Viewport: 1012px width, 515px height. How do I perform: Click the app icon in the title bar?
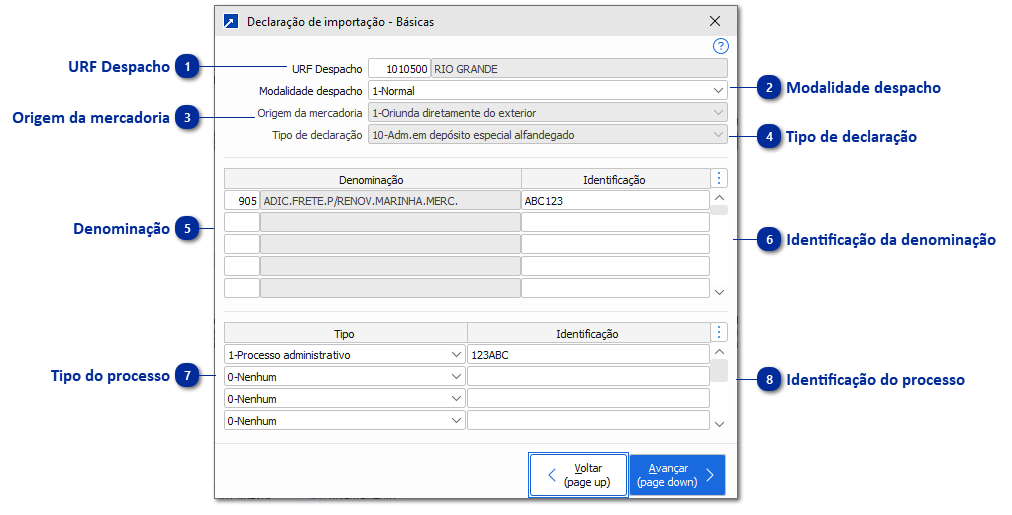[231, 21]
